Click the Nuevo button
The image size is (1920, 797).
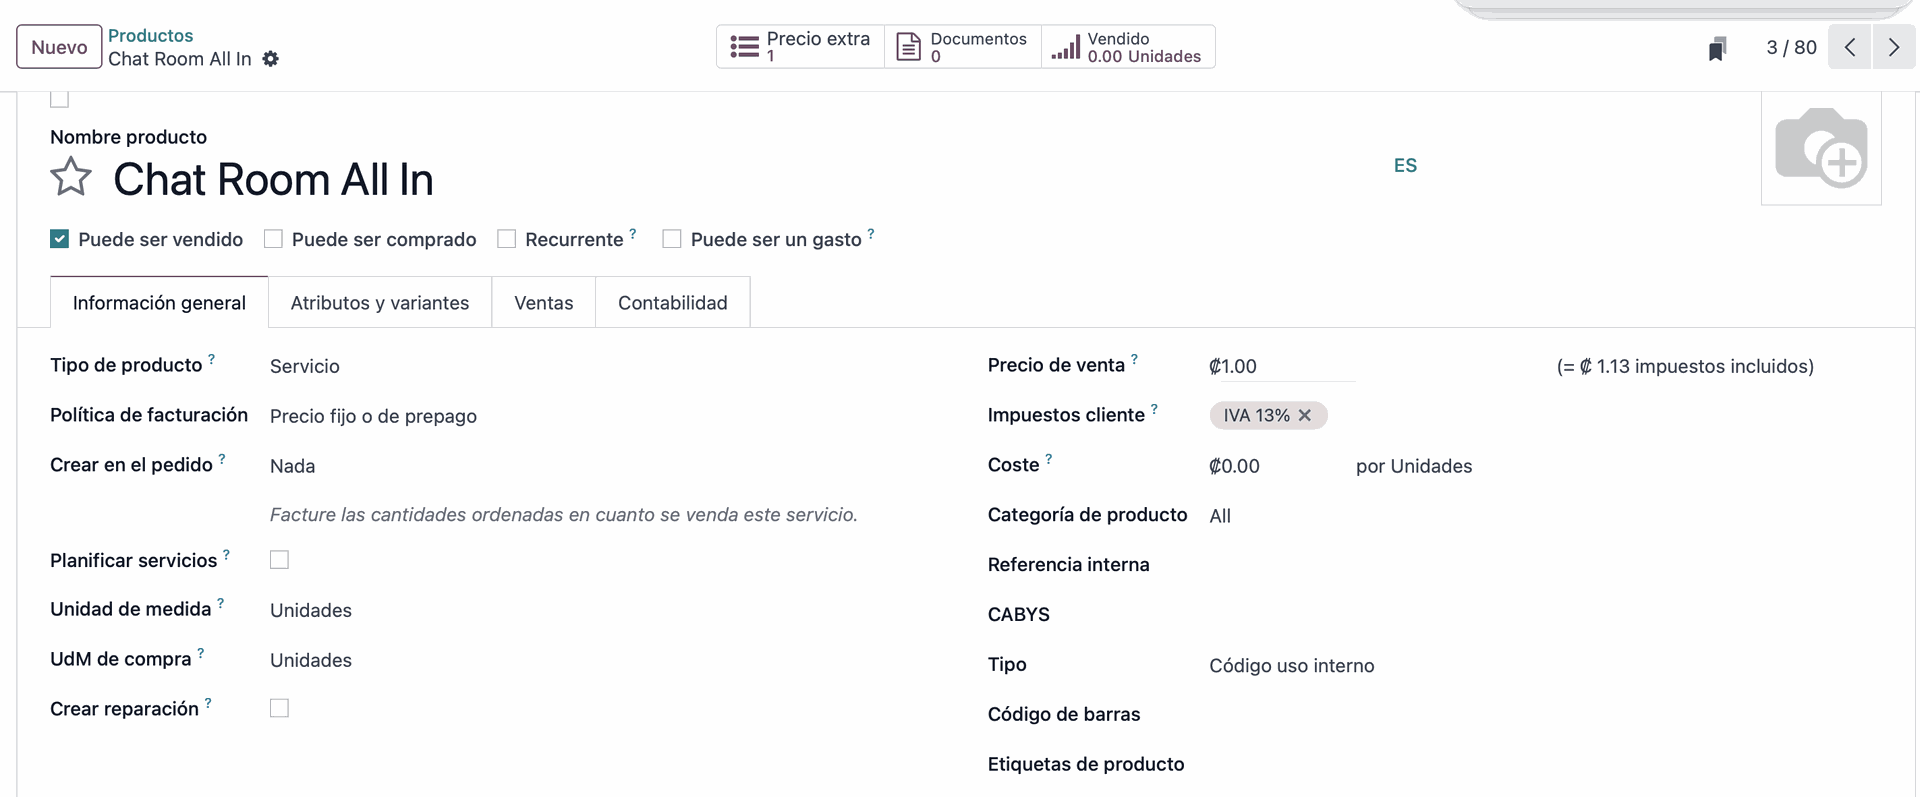point(59,47)
